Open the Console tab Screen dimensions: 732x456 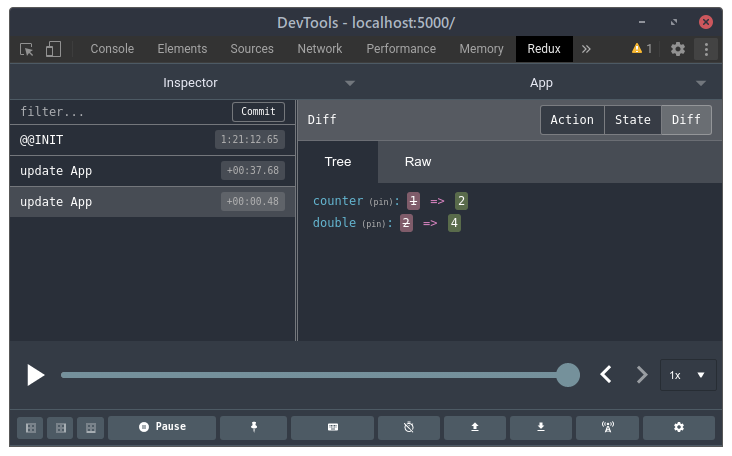click(112, 49)
